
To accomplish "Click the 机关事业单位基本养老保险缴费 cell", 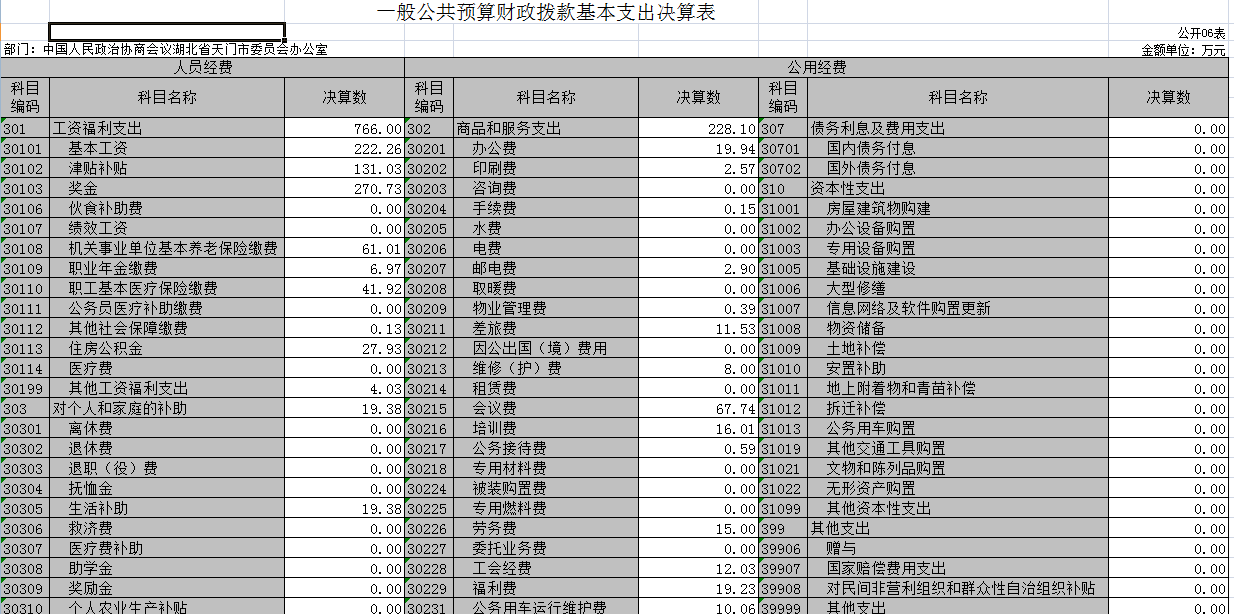I will (x=167, y=249).
